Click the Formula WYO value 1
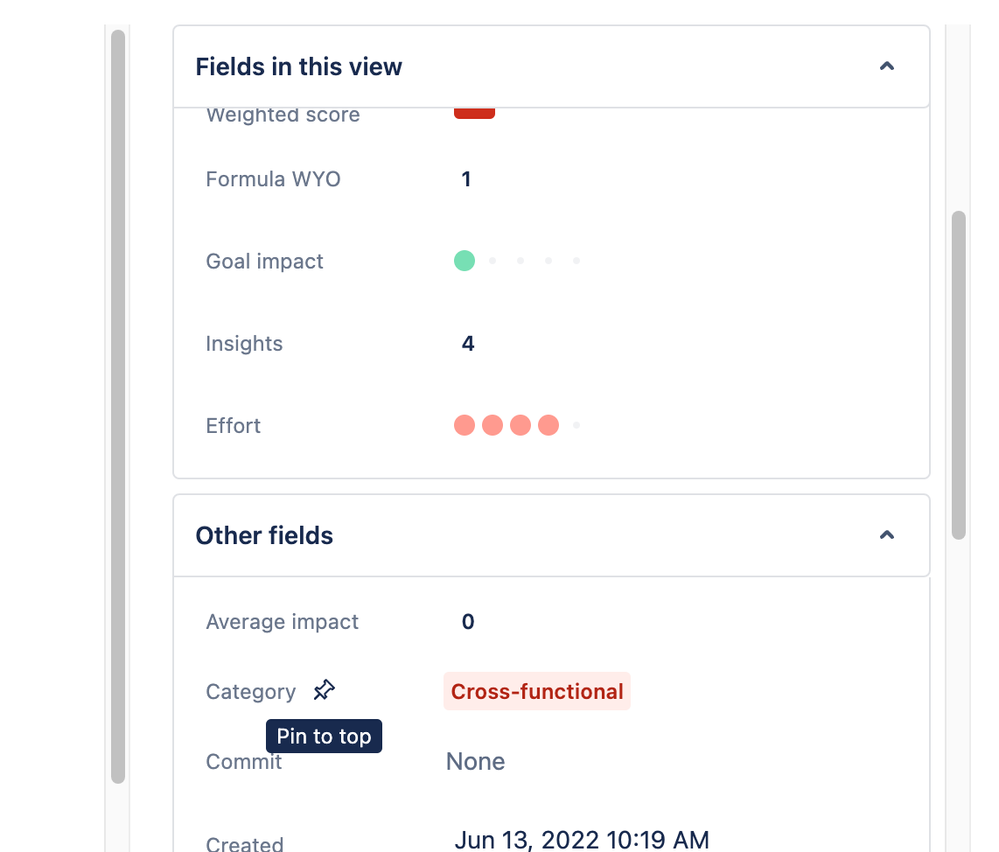This screenshot has height=852, width=999. pyautogui.click(x=466, y=180)
